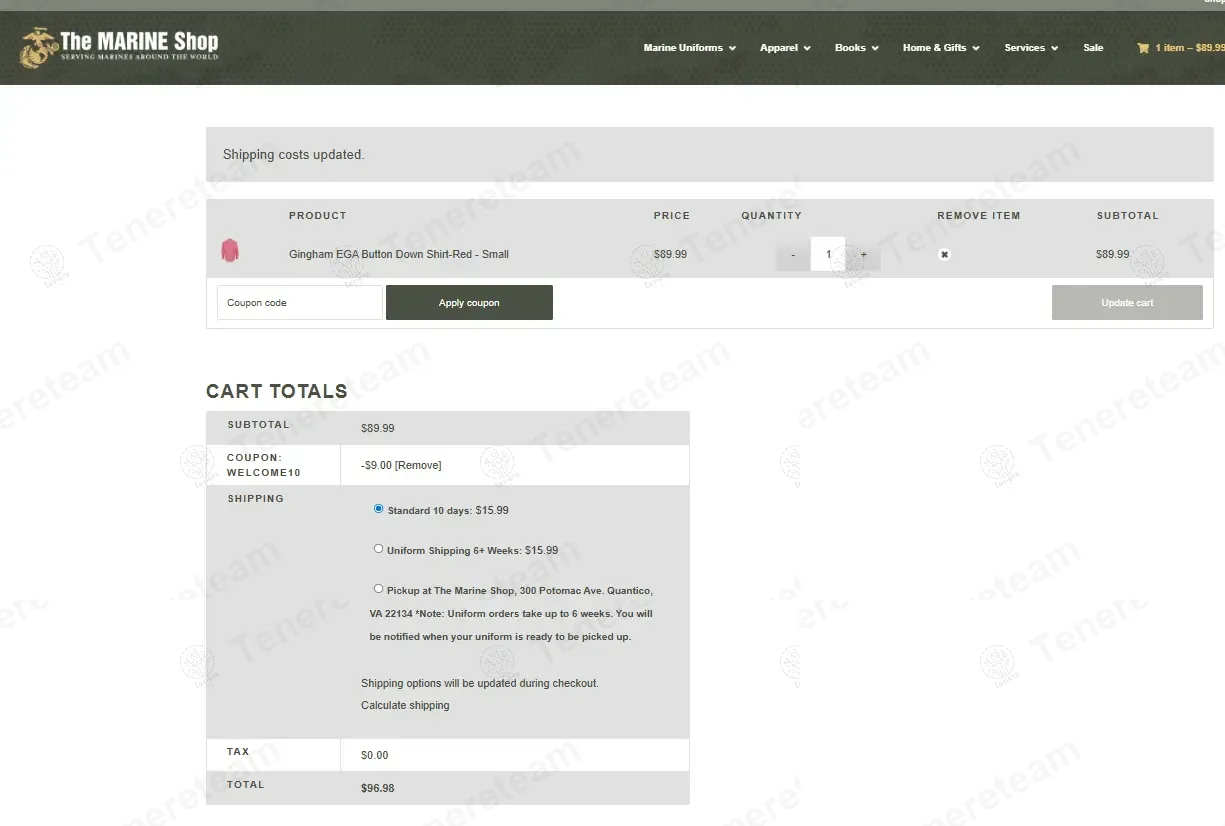The width and height of the screenshot is (1225, 826).
Task: Open the Calculate shipping link
Action: (x=405, y=705)
